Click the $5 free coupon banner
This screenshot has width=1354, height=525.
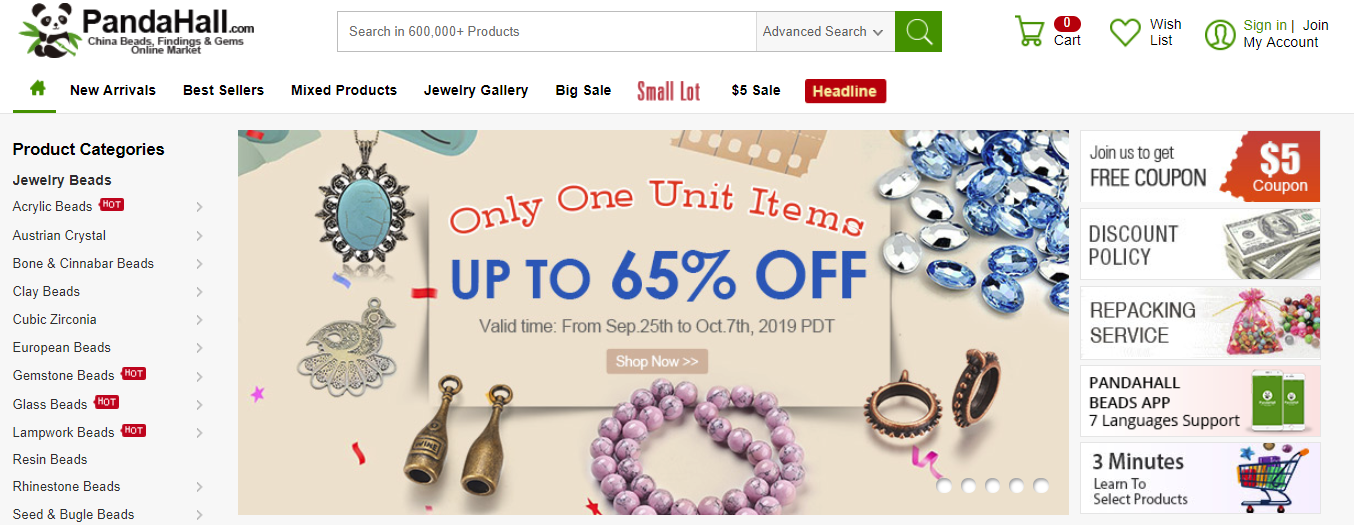click(x=1200, y=166)
